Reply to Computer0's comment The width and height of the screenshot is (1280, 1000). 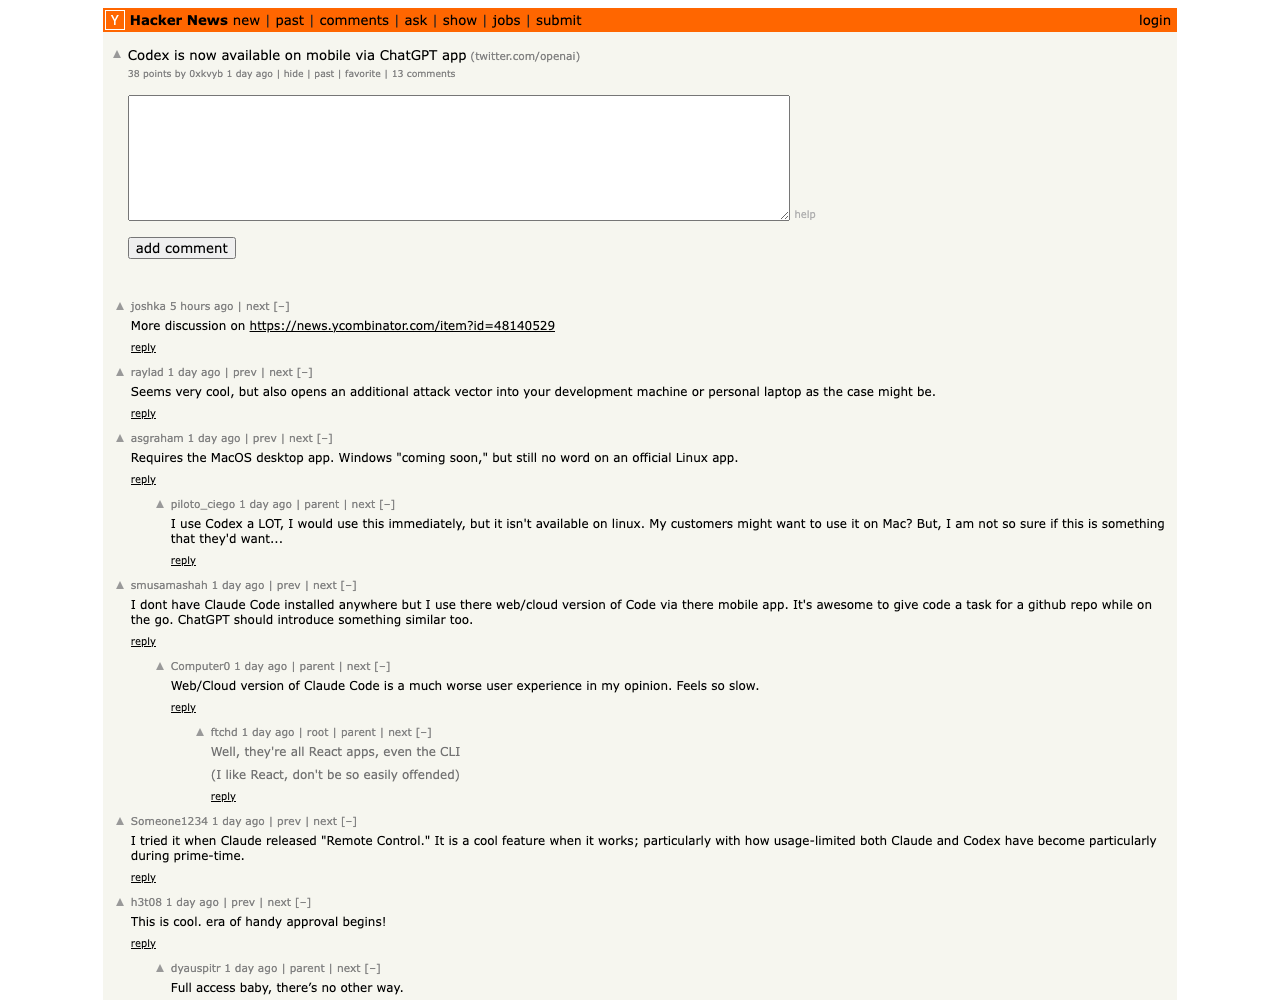(x=183, y=708)
